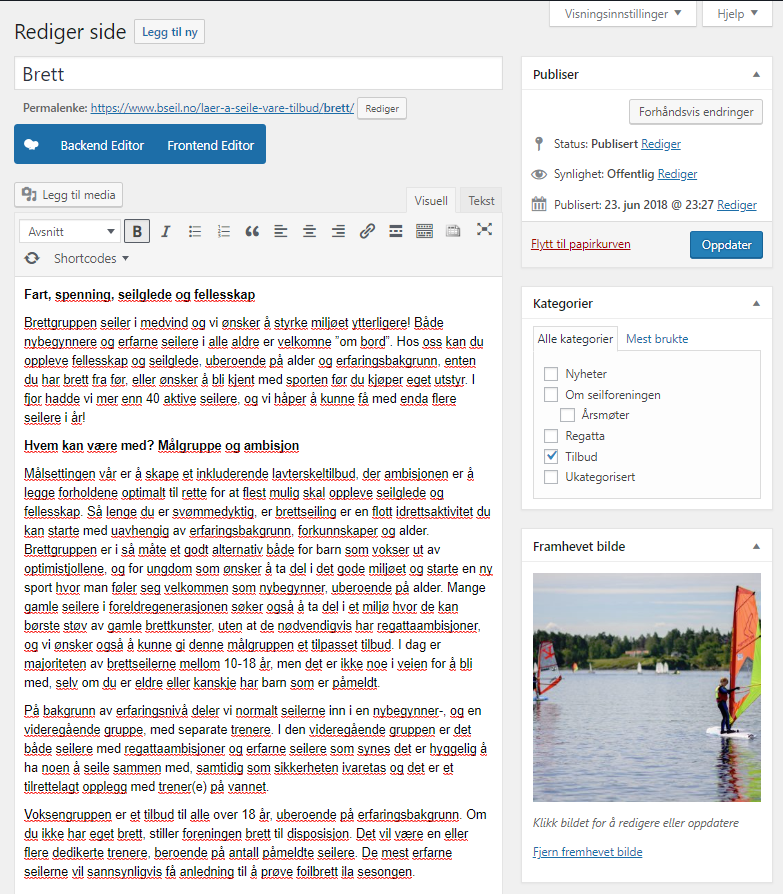The width and height of the screenshot is (783, 894).
Task: Click the refresh icon beside Shortcodes
Action: (32, 258)
